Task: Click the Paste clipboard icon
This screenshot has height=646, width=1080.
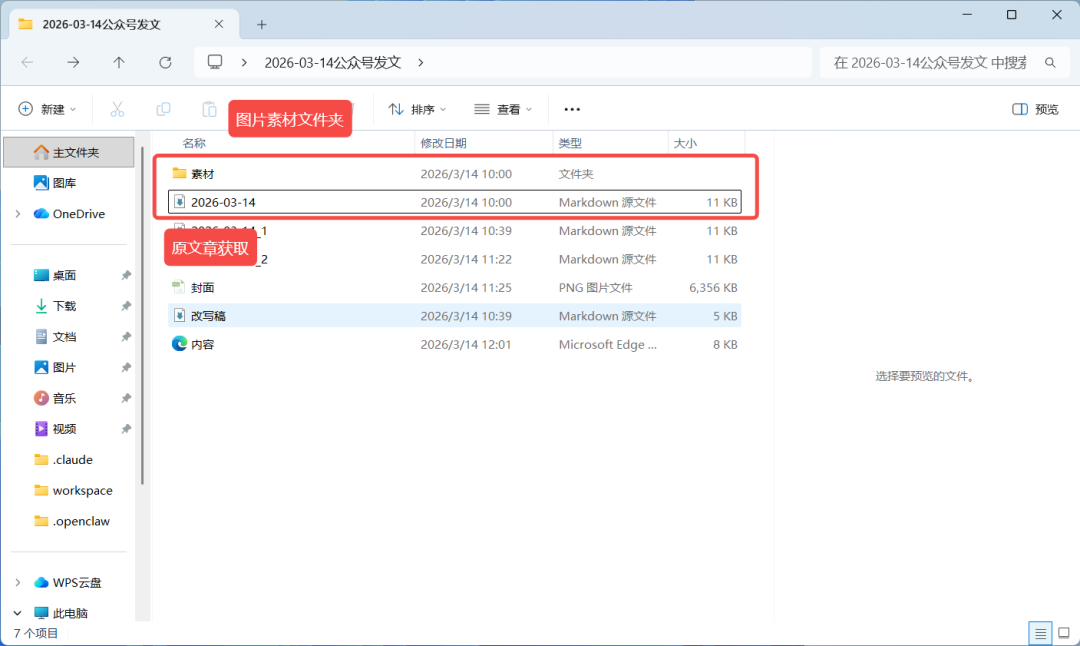Action: (209, 109)
